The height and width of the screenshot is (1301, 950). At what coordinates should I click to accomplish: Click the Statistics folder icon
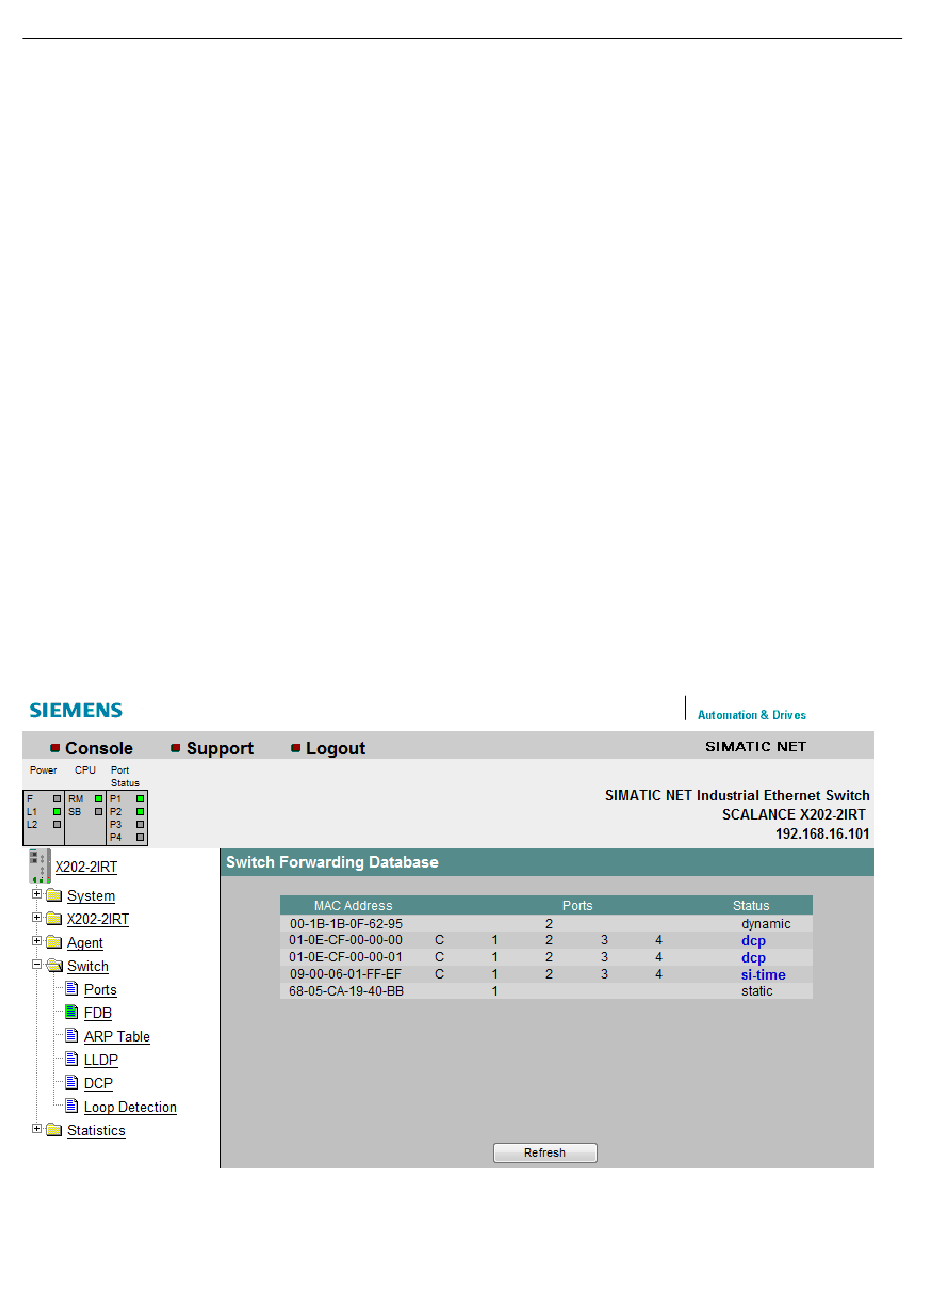(54, 1130)
